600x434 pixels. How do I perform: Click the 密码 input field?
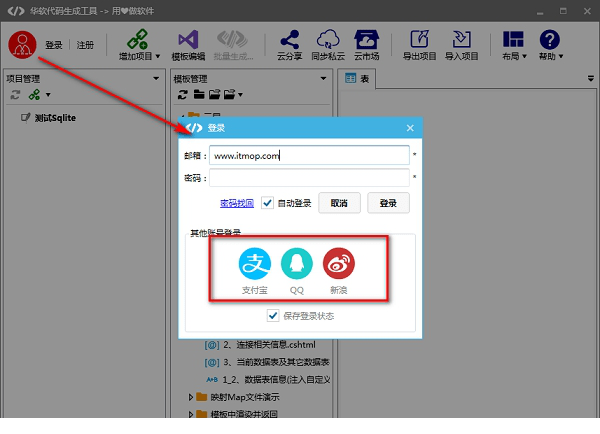309,178
